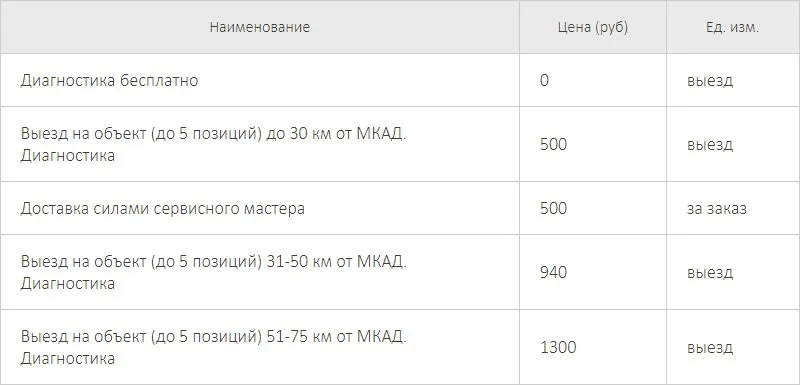Click the 1300 price cell
Screen dimensions: 800x385
[558, 347]
